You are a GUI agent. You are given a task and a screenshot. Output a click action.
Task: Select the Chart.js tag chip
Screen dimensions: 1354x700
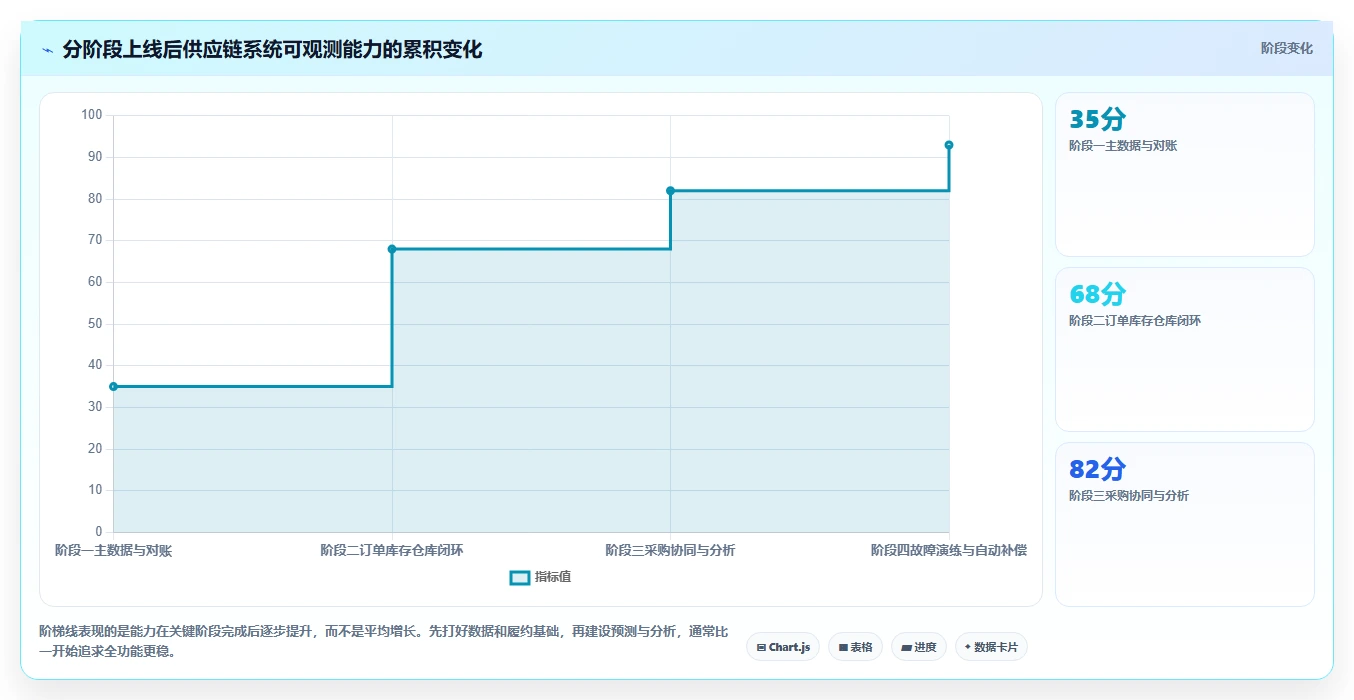pos(783,647)
